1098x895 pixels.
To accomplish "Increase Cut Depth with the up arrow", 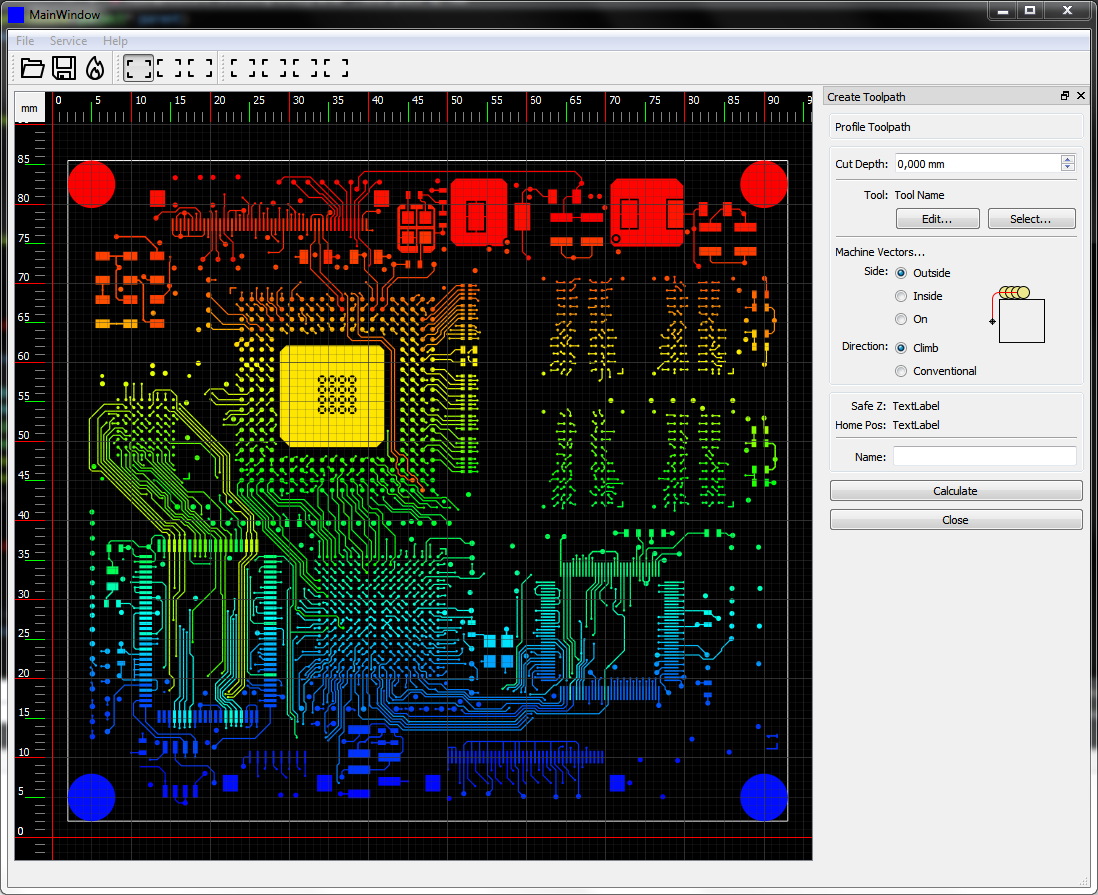I will point(1068,159).
